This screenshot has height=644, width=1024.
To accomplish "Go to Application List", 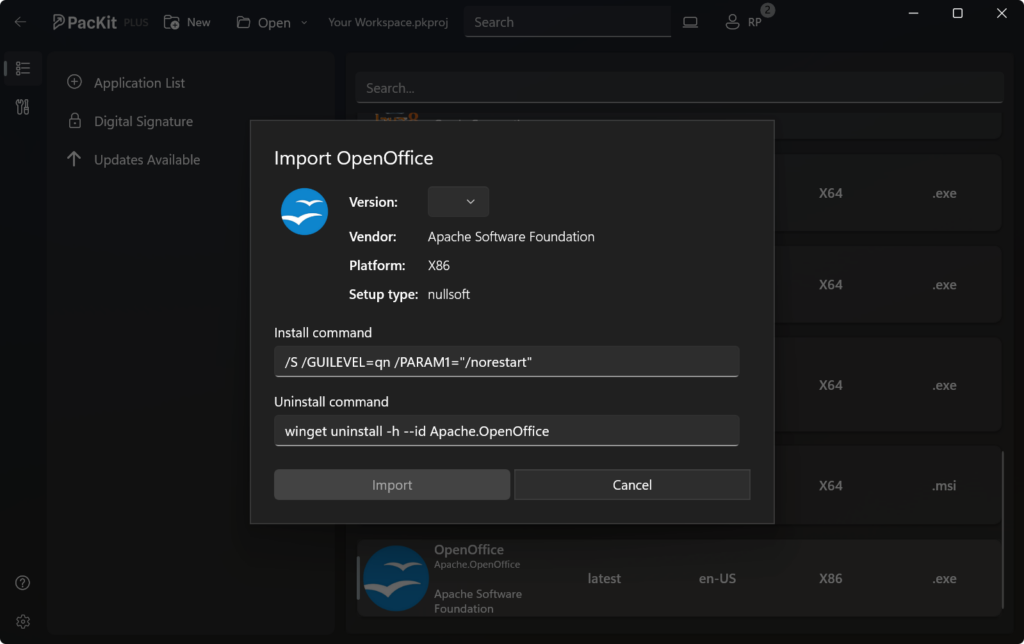I will pos(139,83).
